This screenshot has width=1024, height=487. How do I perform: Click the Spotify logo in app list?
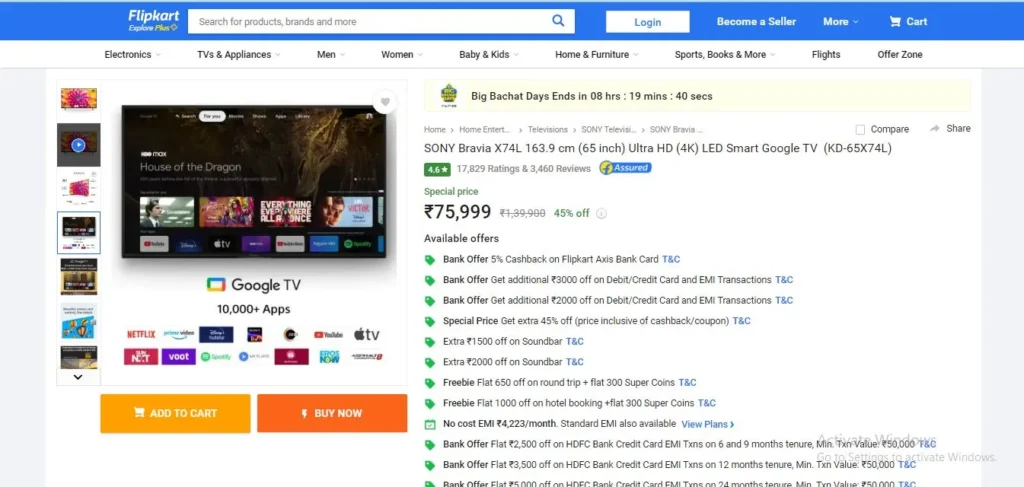[x=216, y=356]
